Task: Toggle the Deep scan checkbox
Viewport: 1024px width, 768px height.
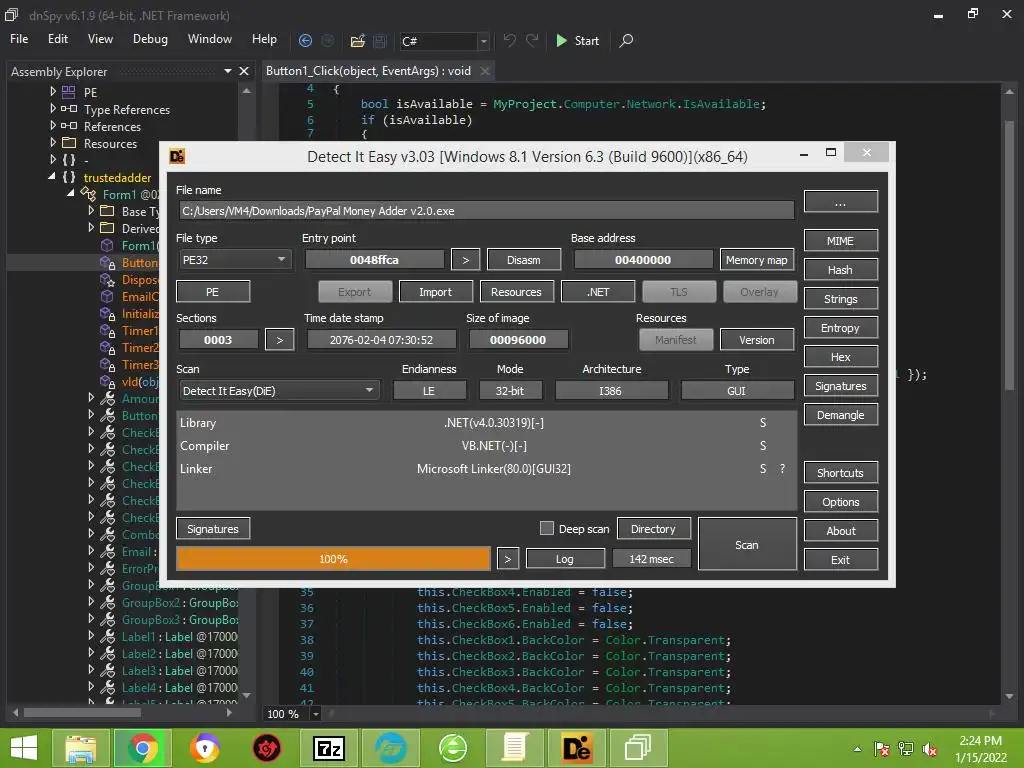Action: pyautogui.click(x=547, y=528)
